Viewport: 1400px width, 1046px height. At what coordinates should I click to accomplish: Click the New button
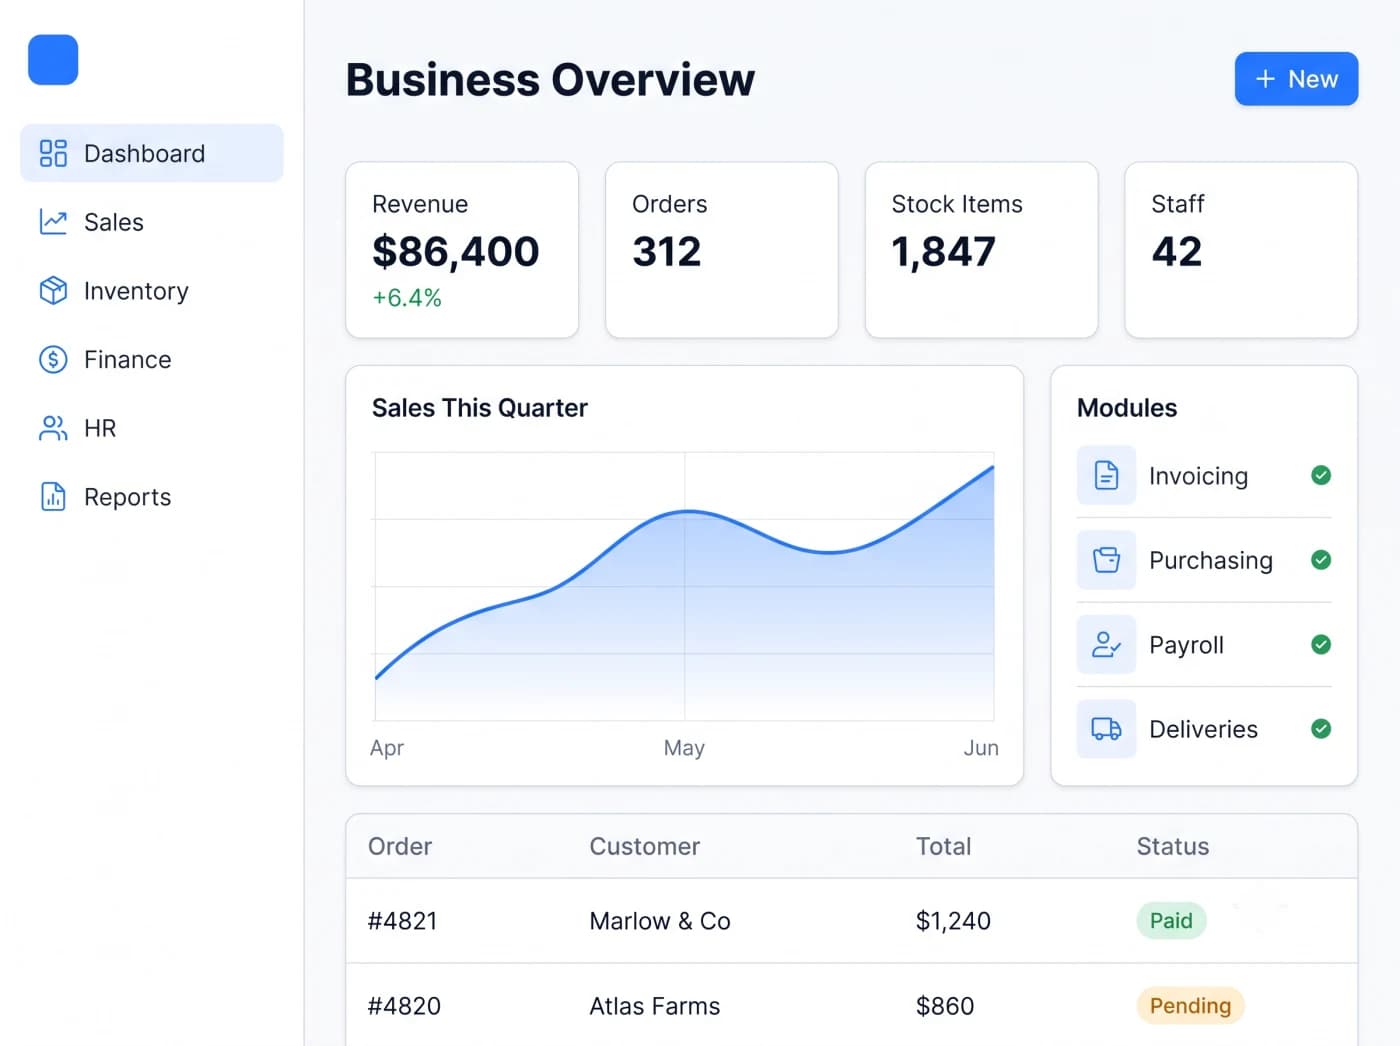1296,79
